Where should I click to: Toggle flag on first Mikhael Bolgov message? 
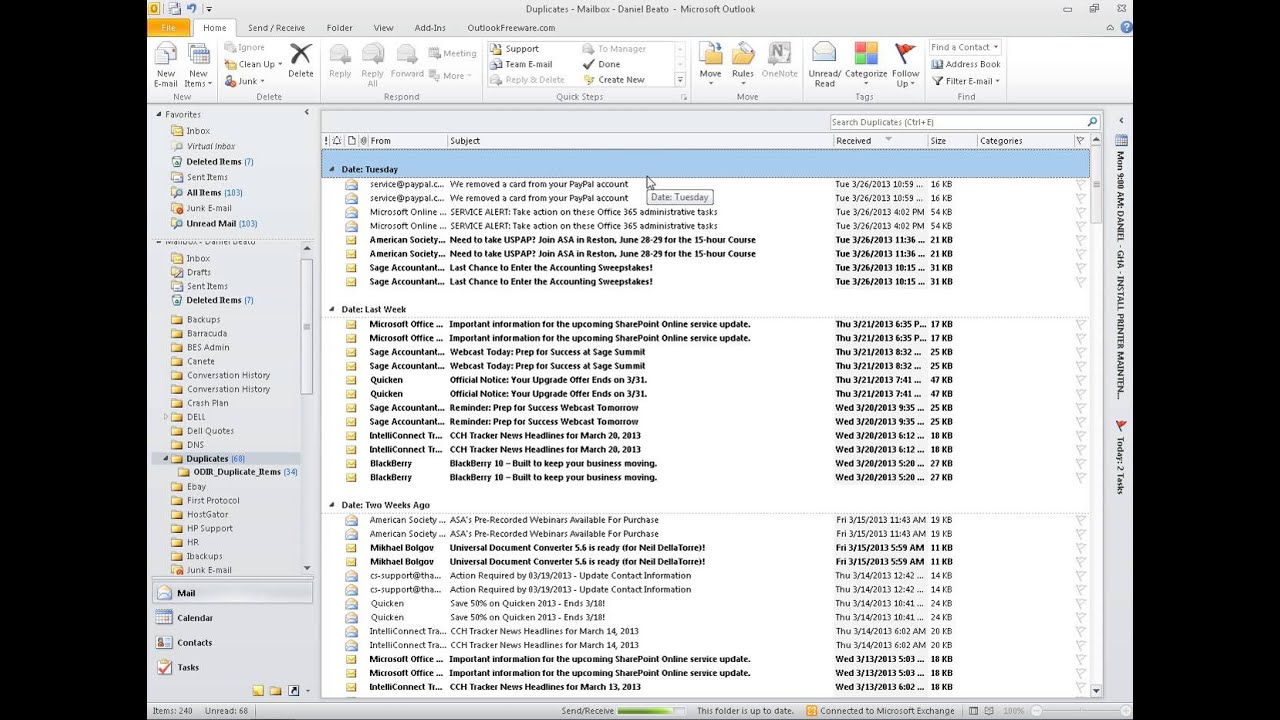(x=1080, y=548)
